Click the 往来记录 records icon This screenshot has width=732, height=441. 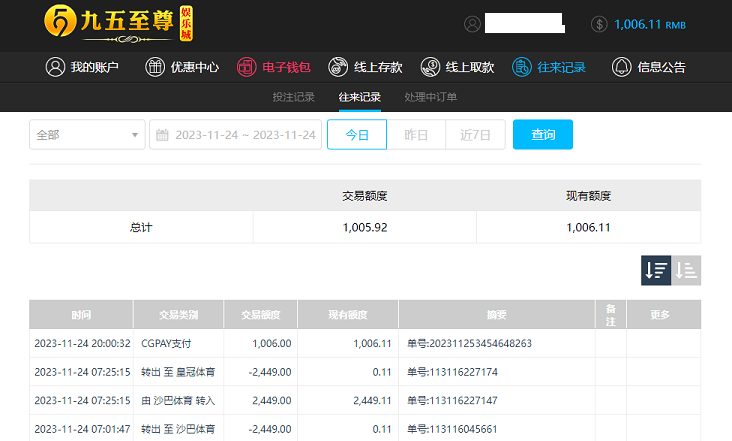tap(521, 67)
